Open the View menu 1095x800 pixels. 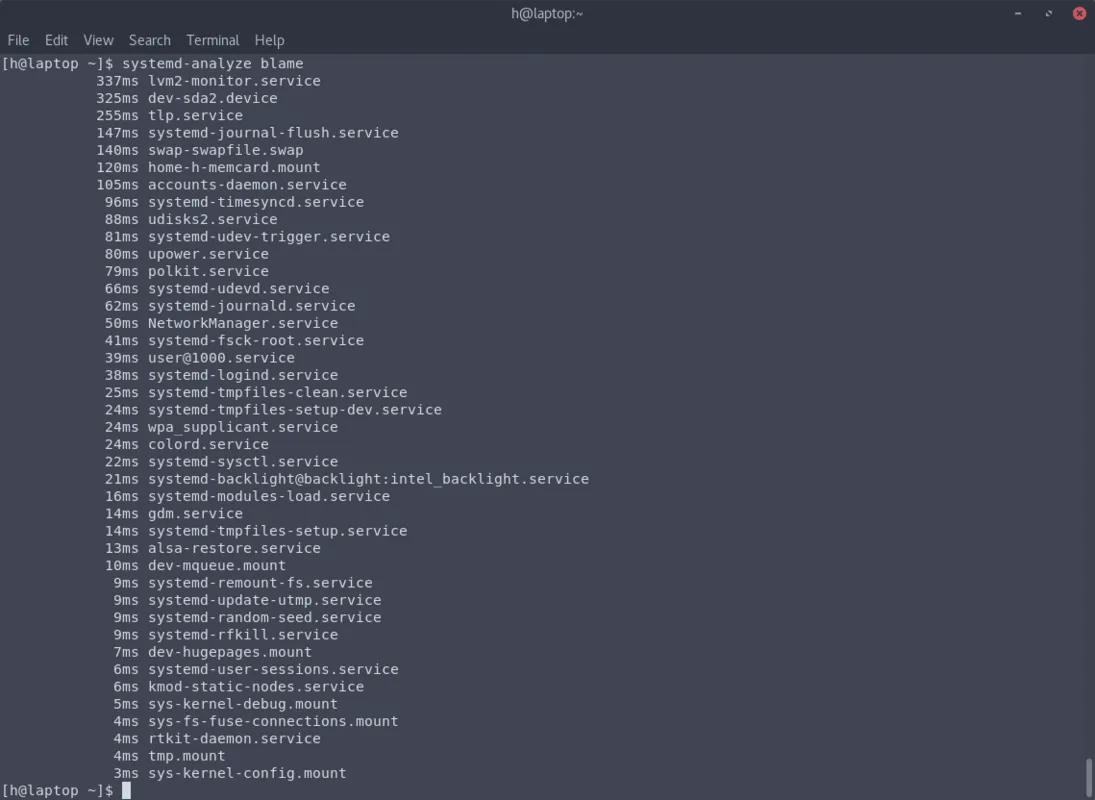(98, 40)
